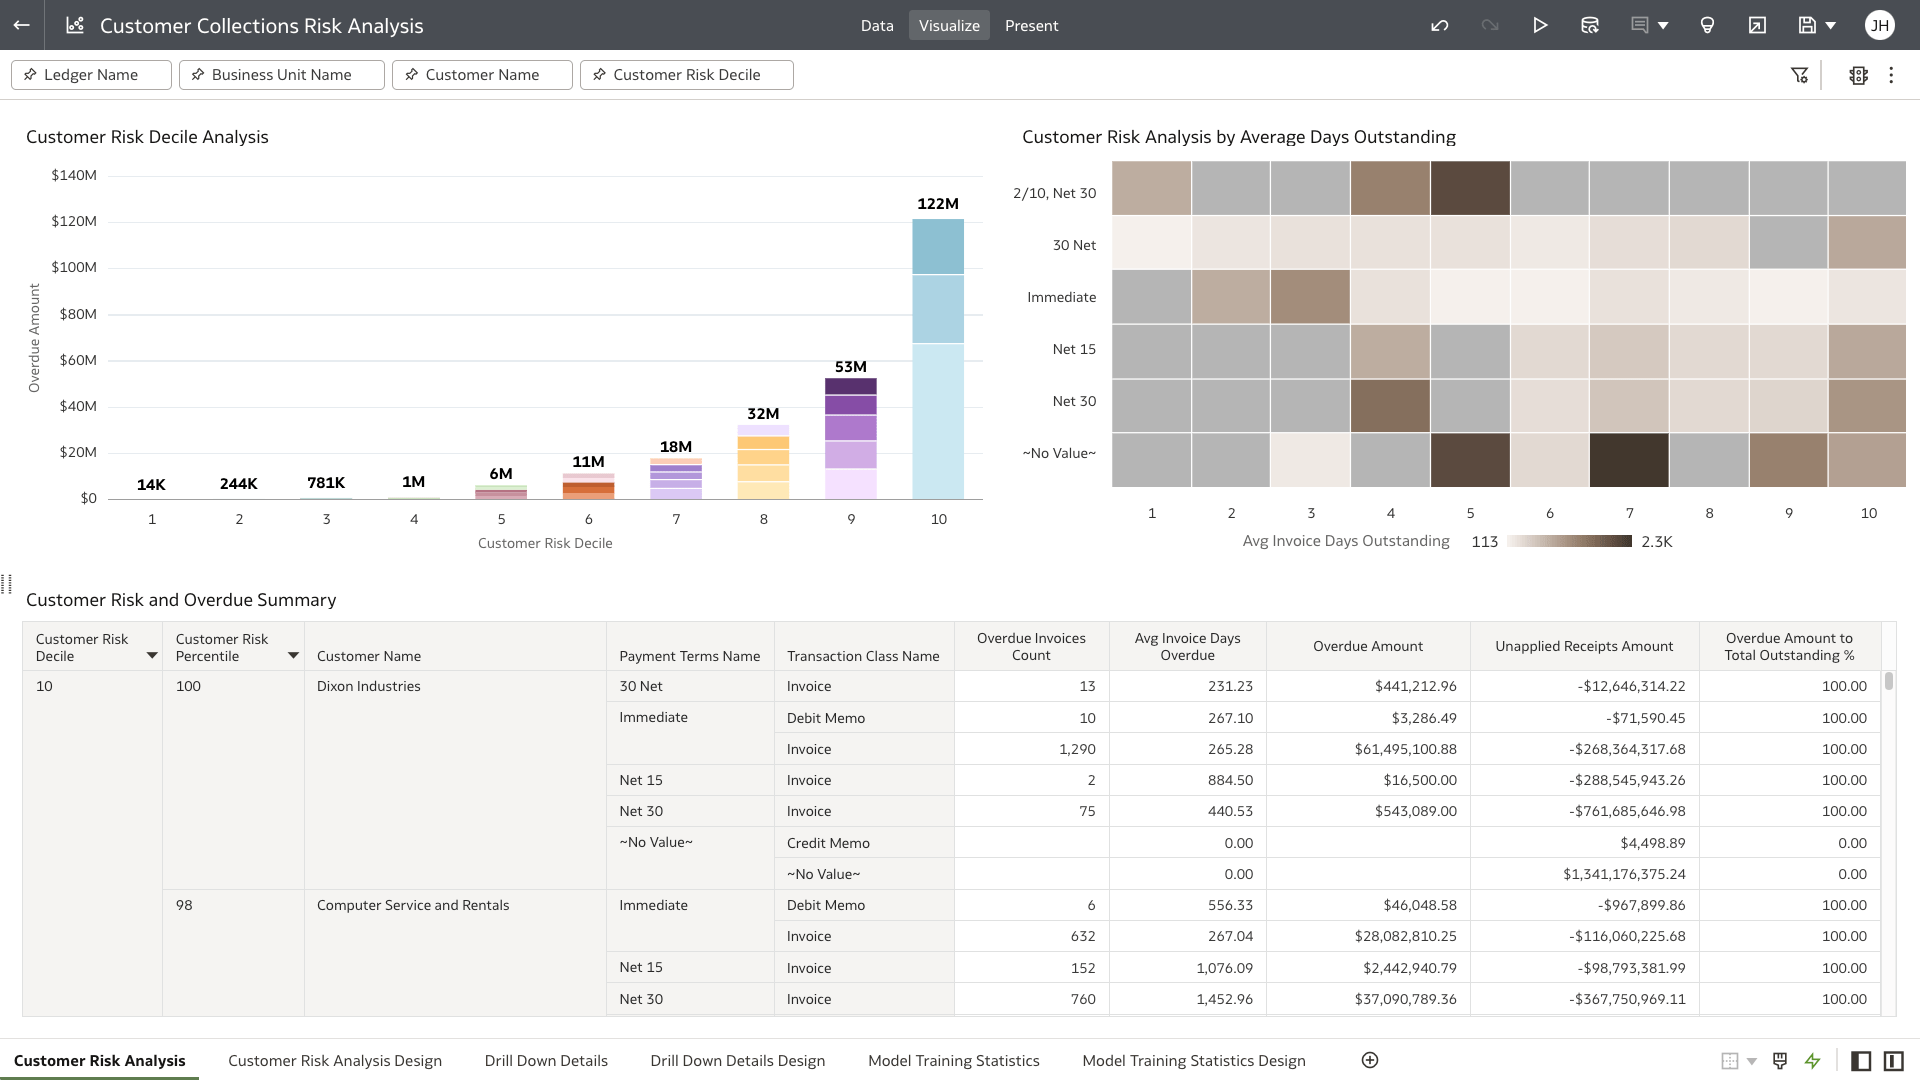Click the filter funnel icon

[x=1800, y=75]
